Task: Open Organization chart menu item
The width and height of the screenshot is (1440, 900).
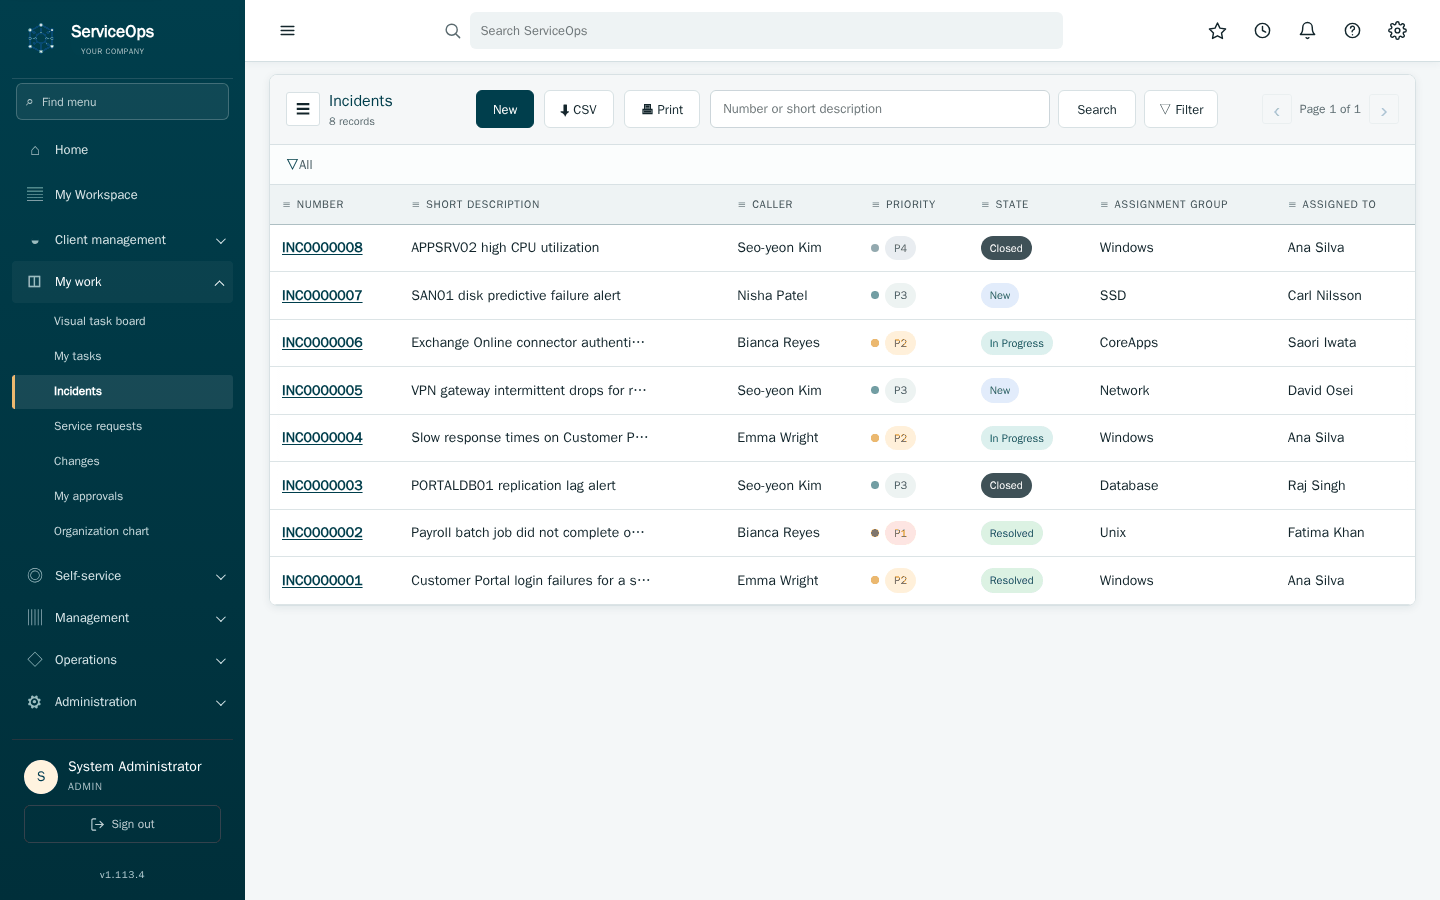Action: 122,531
